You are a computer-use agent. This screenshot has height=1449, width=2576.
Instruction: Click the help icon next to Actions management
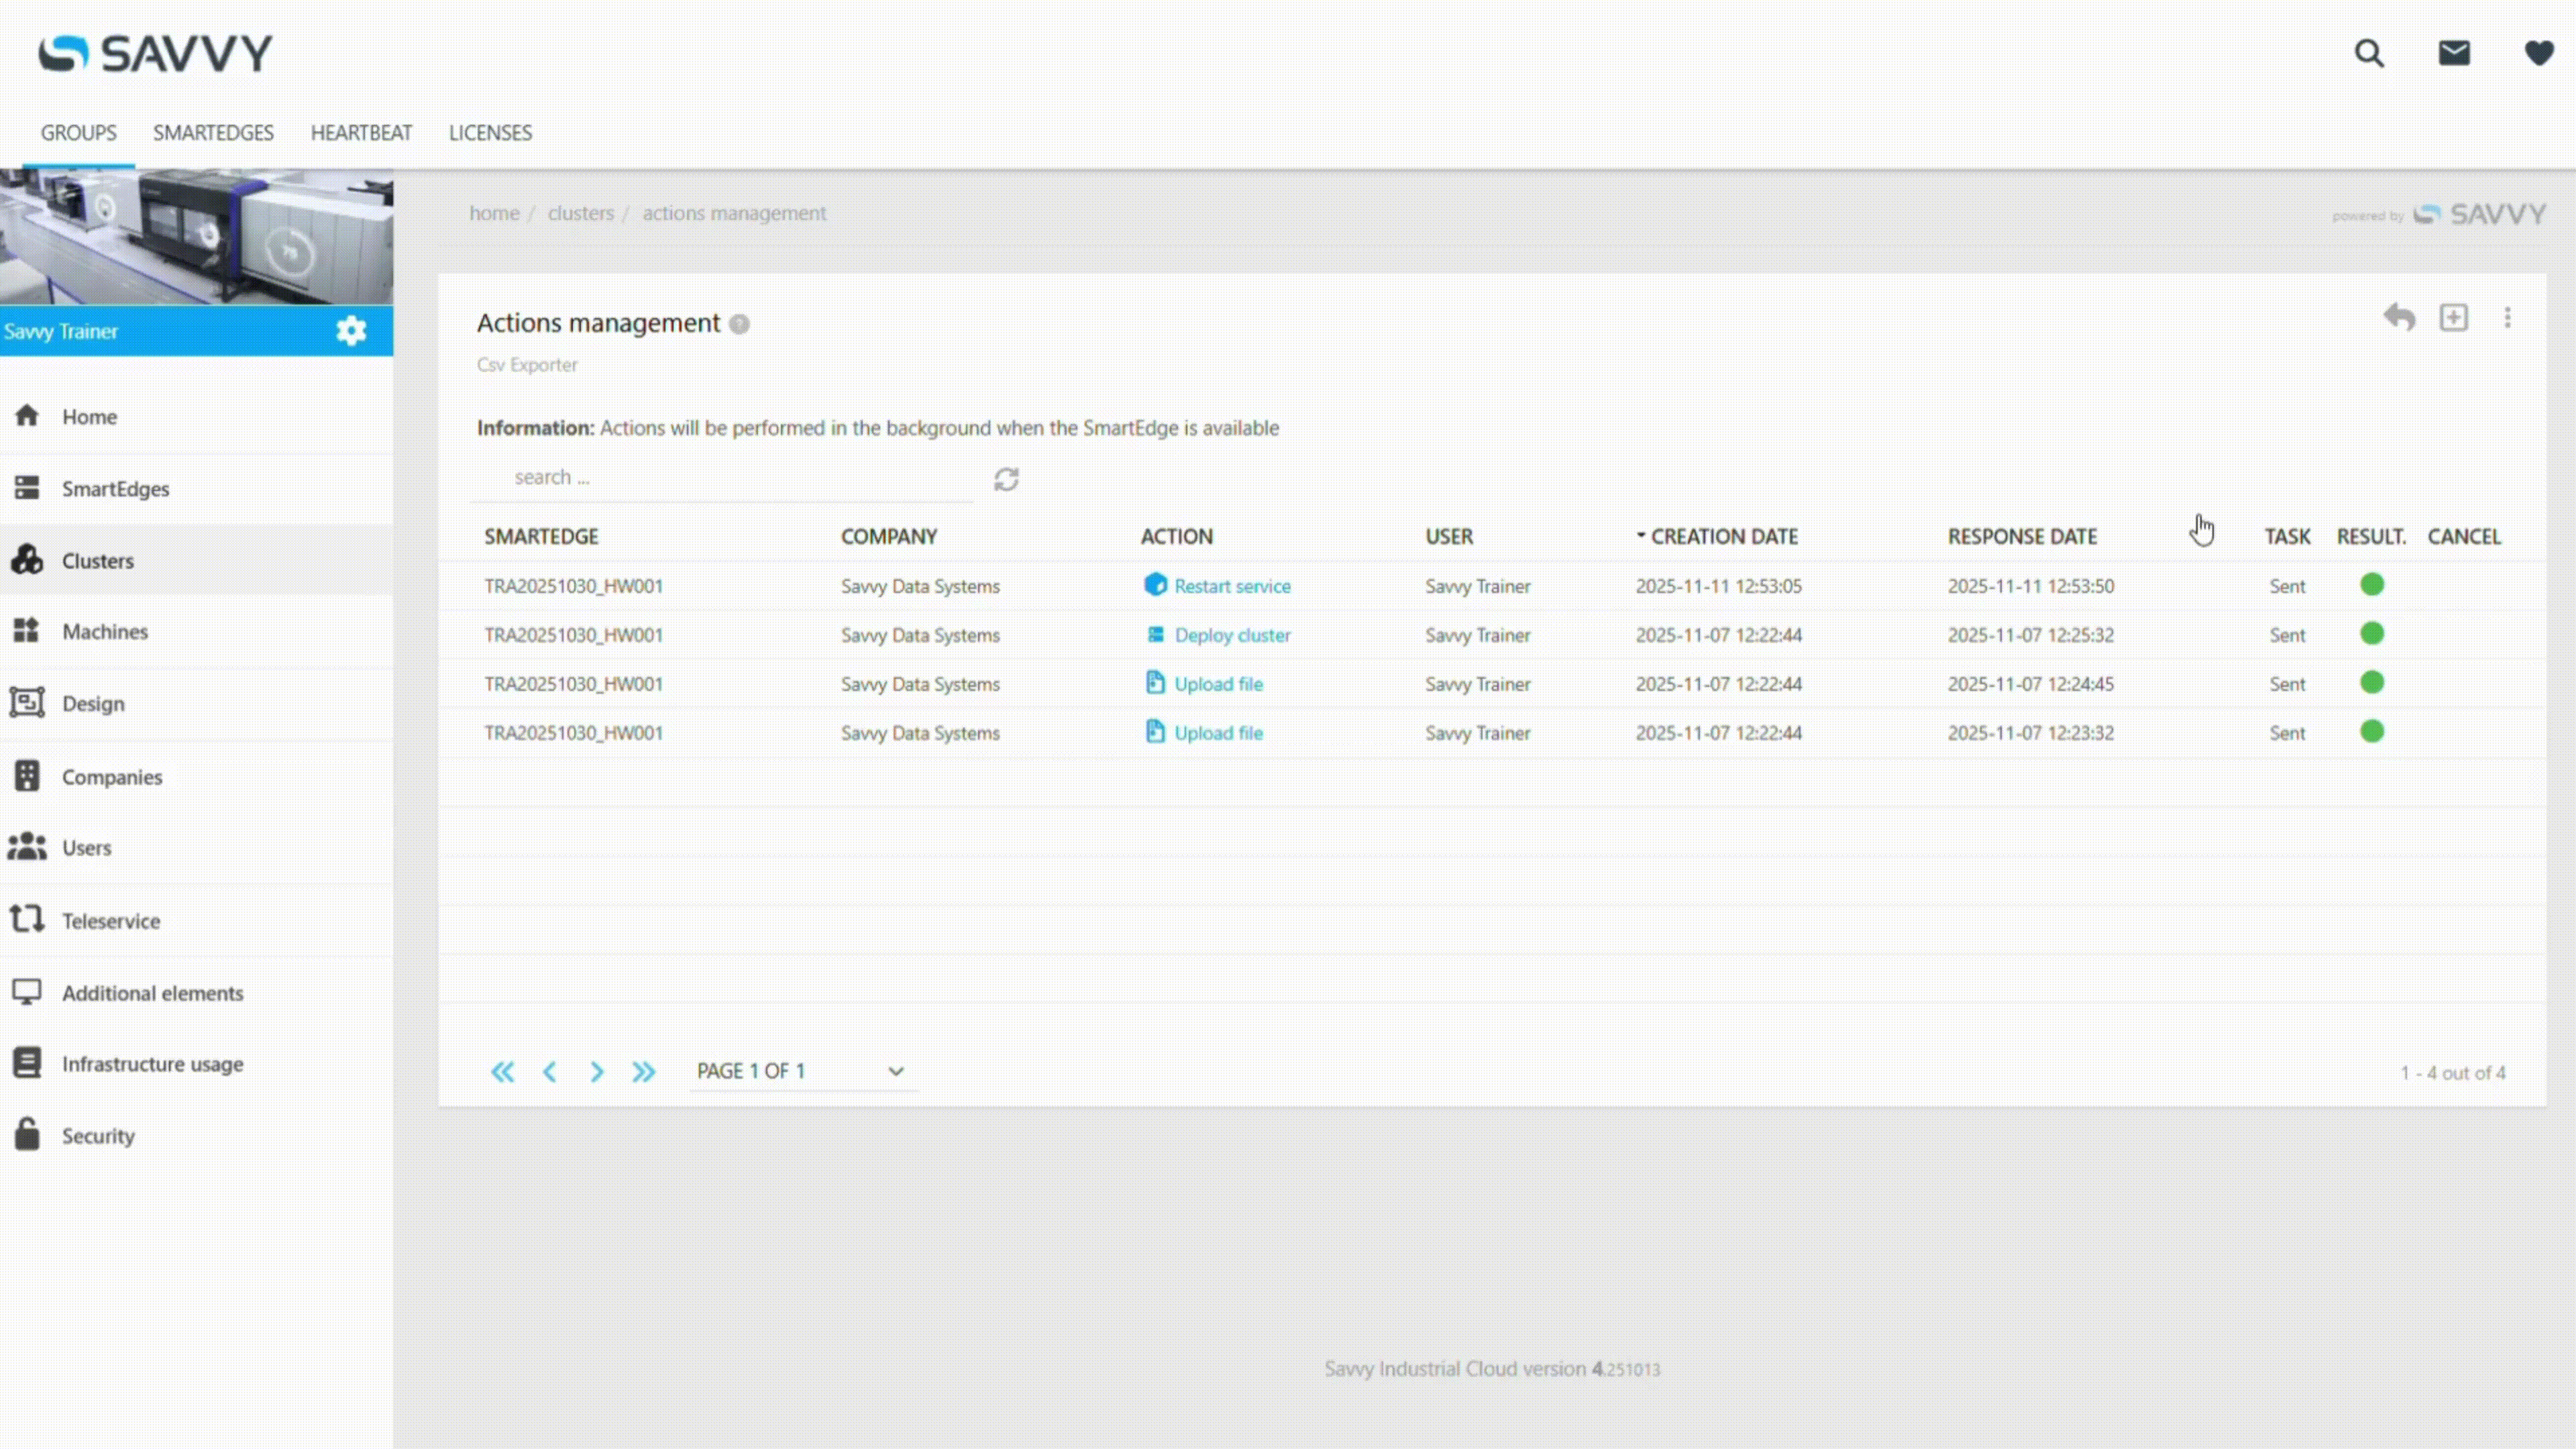[x=739, y=324]
